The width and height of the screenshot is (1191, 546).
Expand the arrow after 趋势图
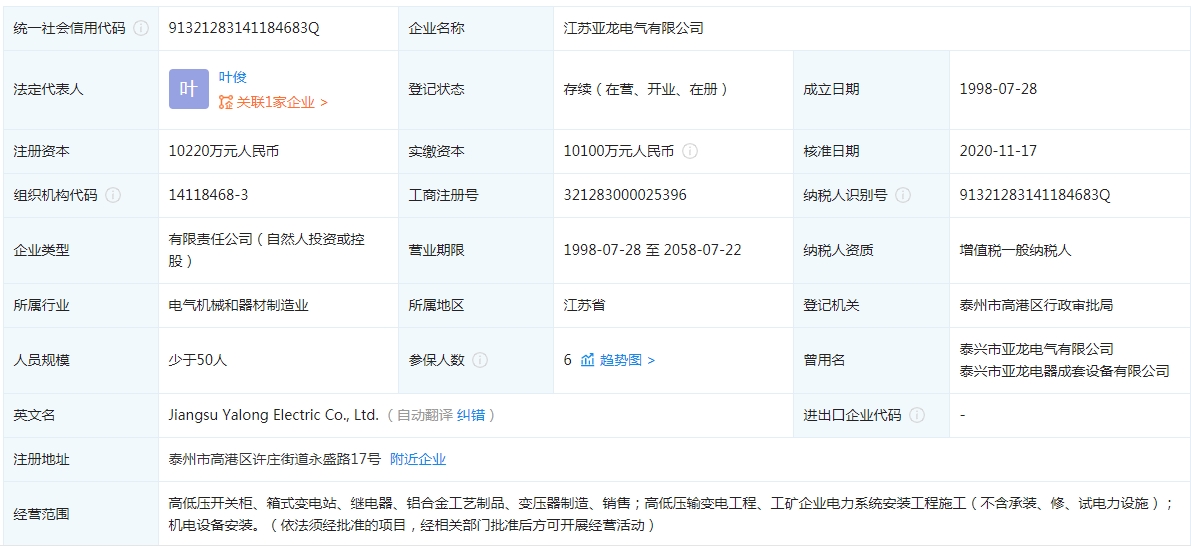pyautogui.click(x=652, y=360)
